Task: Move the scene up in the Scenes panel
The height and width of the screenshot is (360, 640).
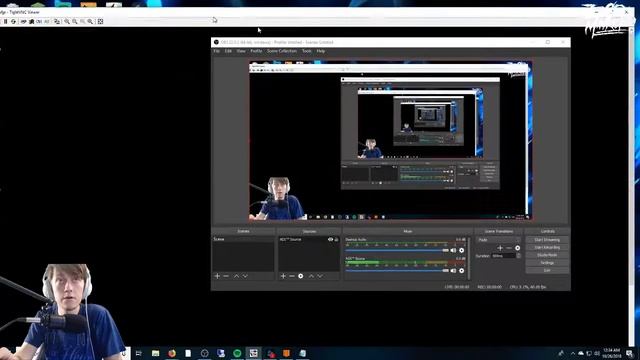Action: tap(236, 276)
